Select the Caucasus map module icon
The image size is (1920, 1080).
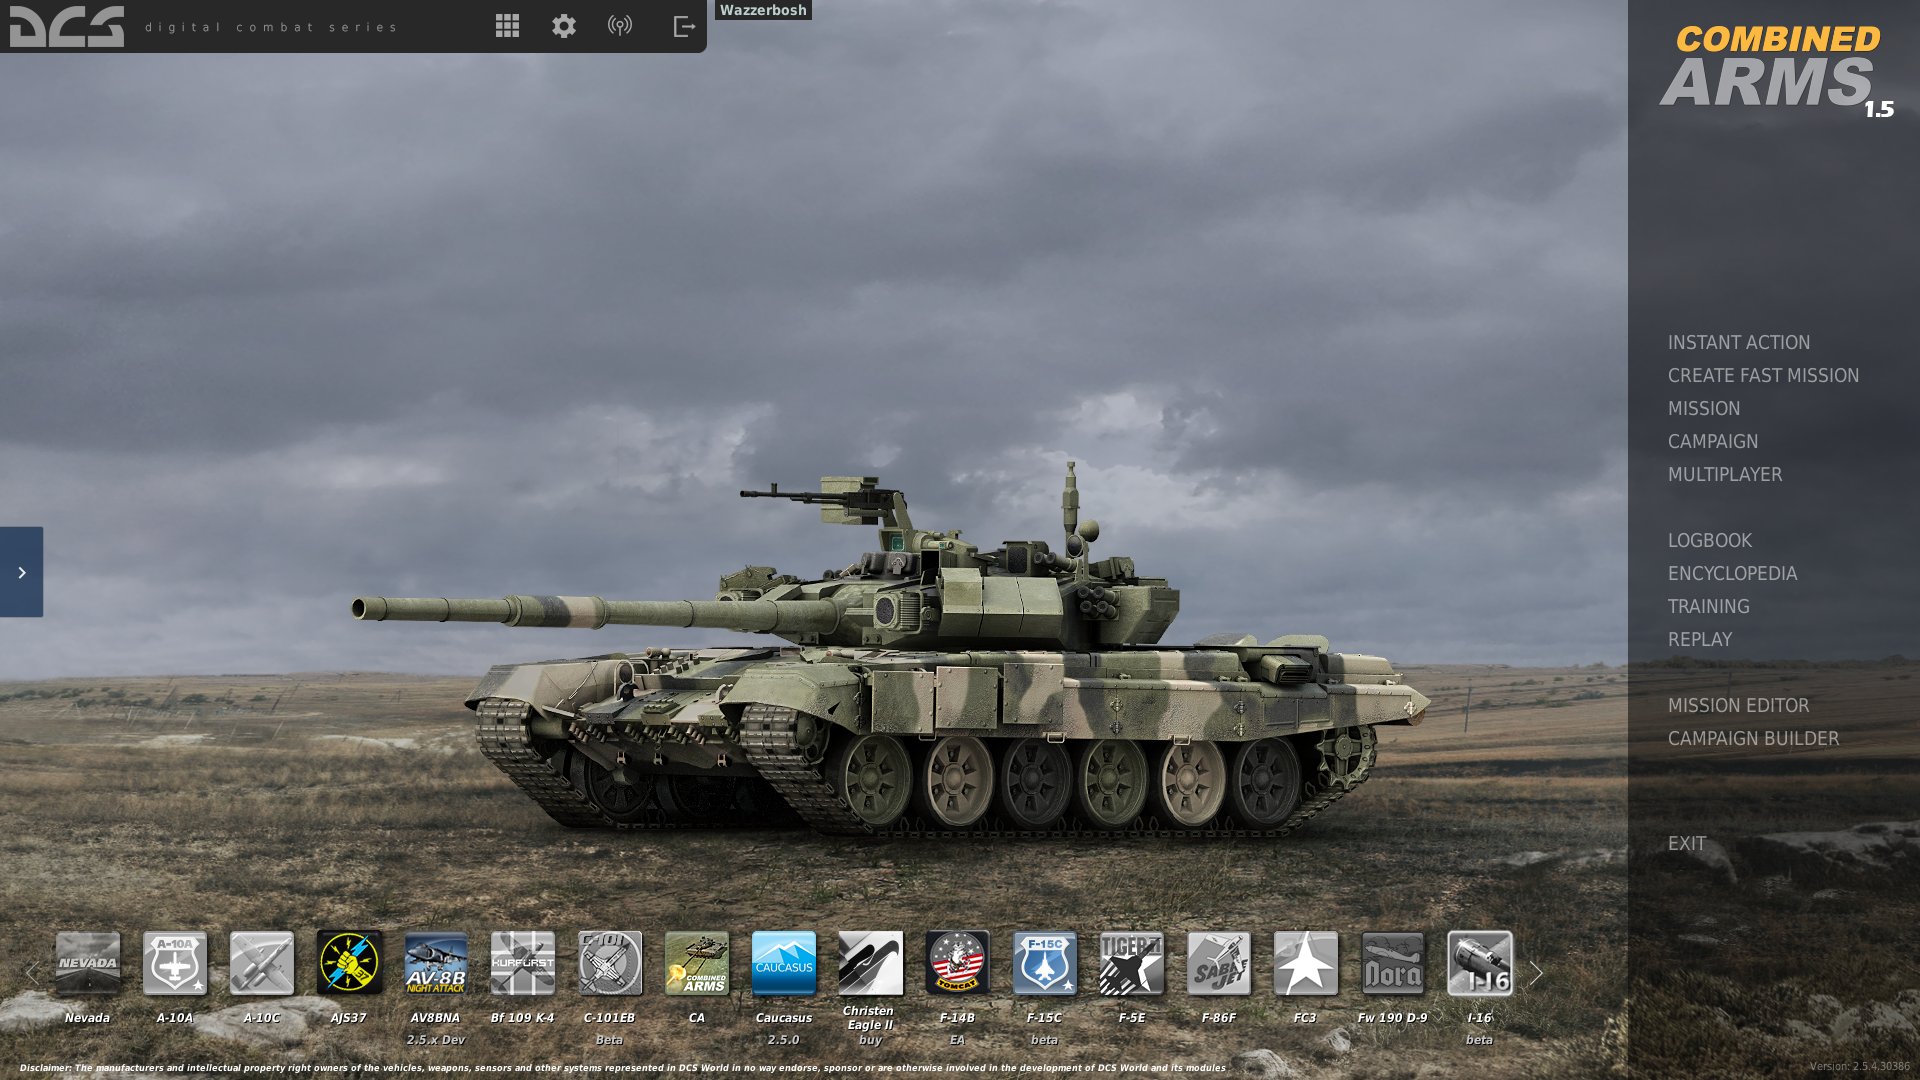[x=784, y=963]
